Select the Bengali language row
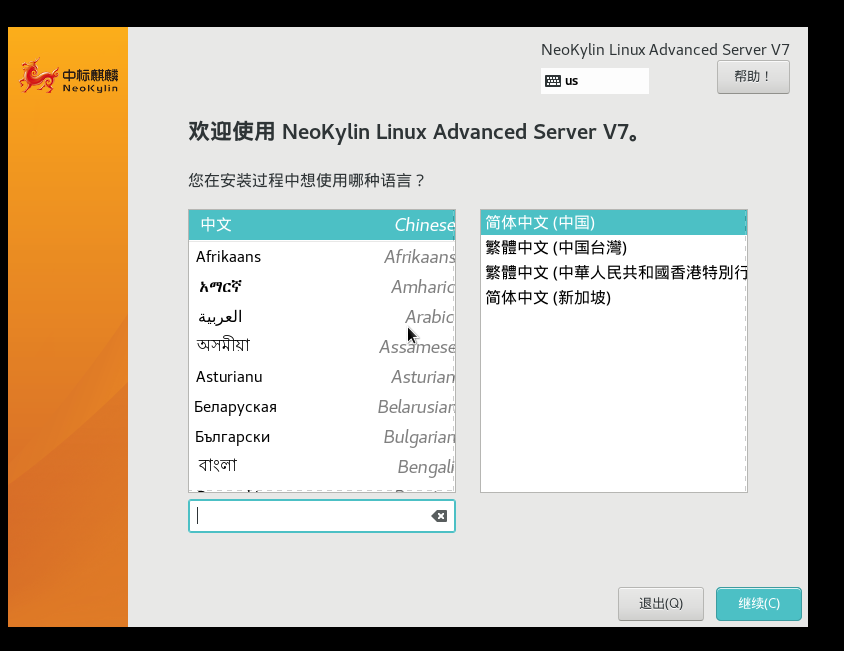The height and width of the screenshot is (651, 844). pos(322,467)
